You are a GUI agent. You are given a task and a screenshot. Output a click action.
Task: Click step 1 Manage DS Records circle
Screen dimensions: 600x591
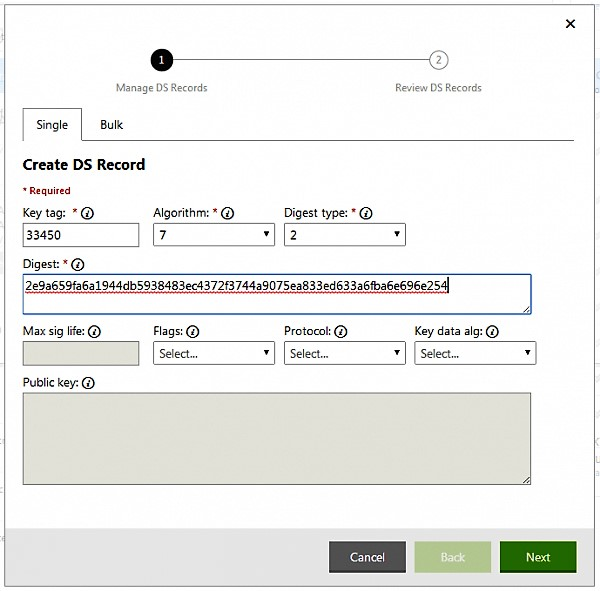161,60
